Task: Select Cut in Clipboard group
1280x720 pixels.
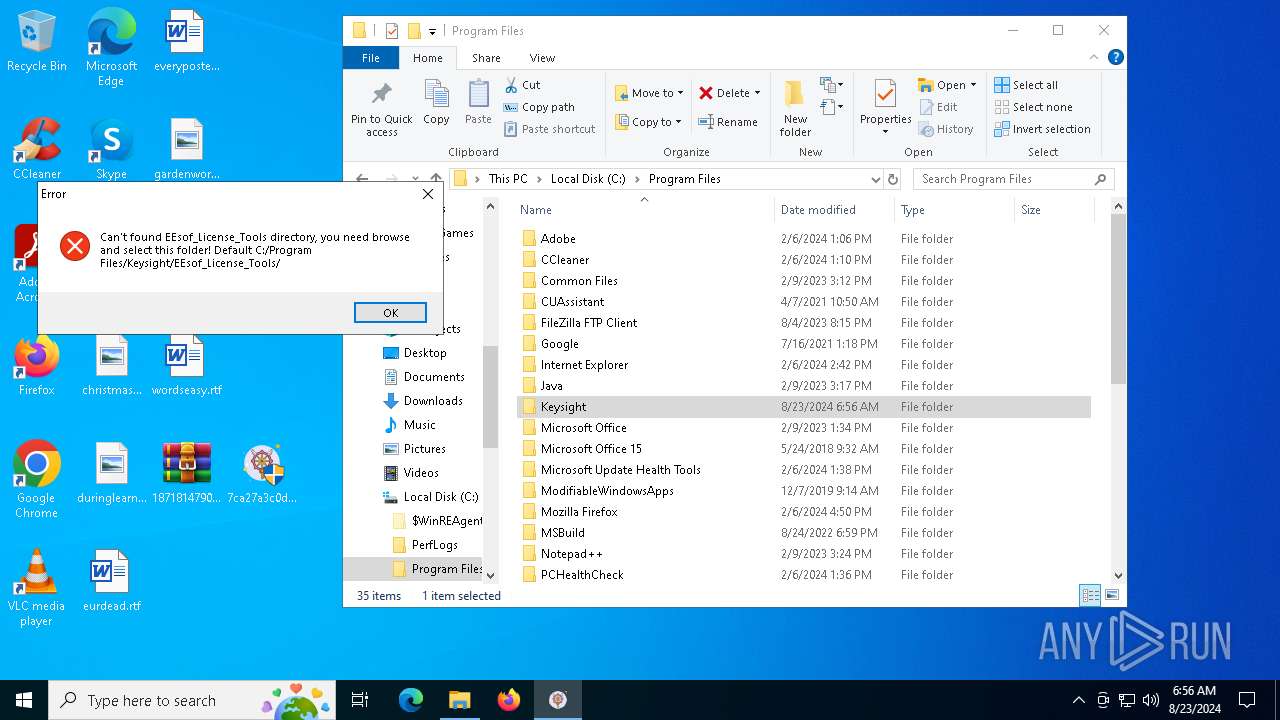Action: pyautogui.click(x=522, y=85)
